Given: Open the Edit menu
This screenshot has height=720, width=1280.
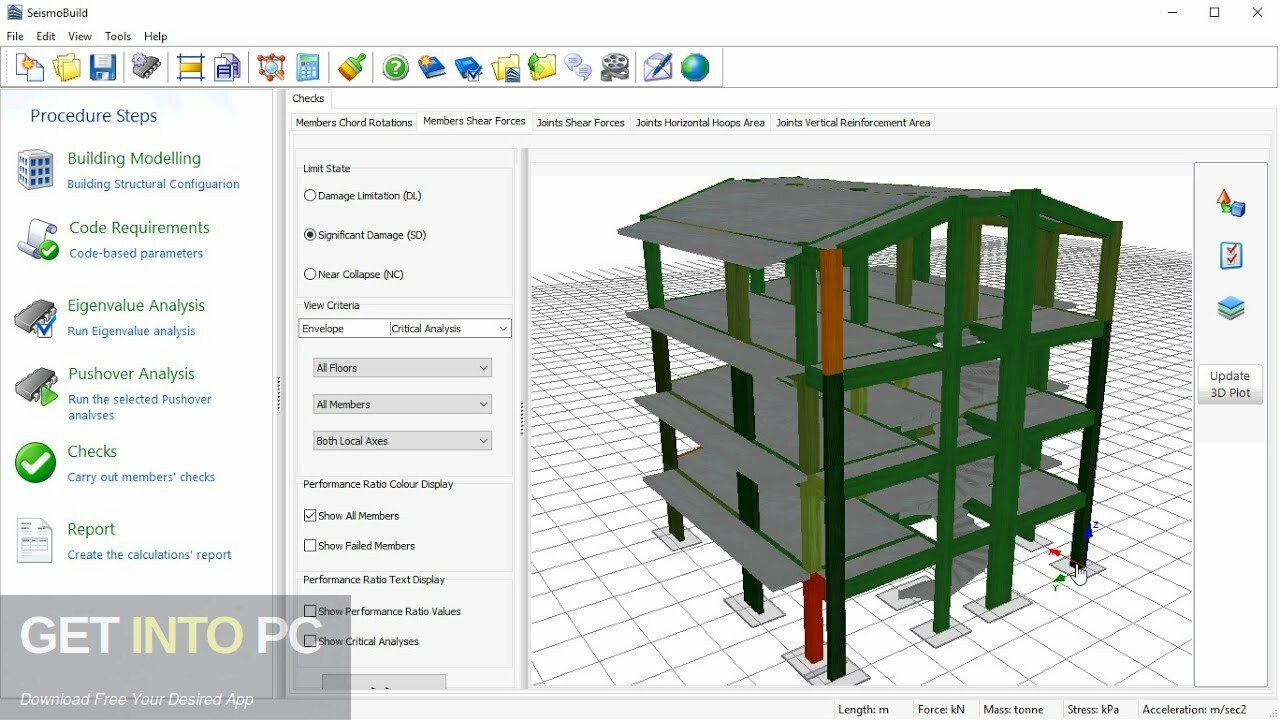Looking at the screenshot, I should [x=46, y=36].
